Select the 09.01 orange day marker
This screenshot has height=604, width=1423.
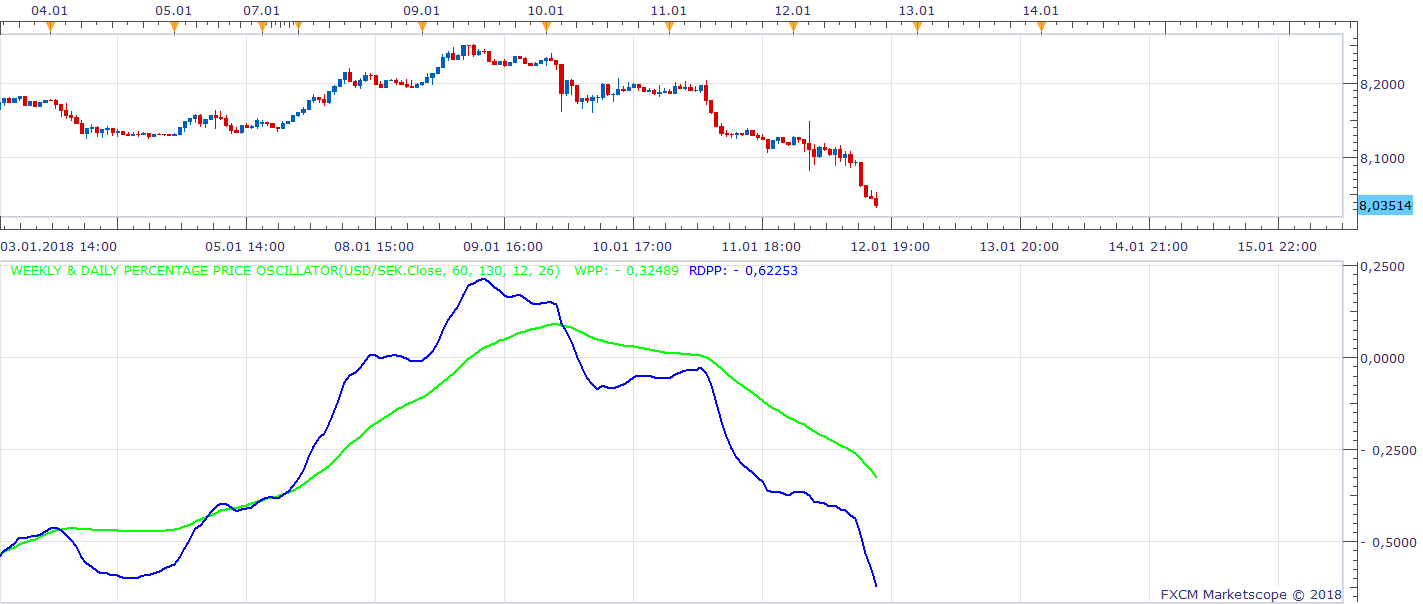pyautogui.click(x=422, y=27)
